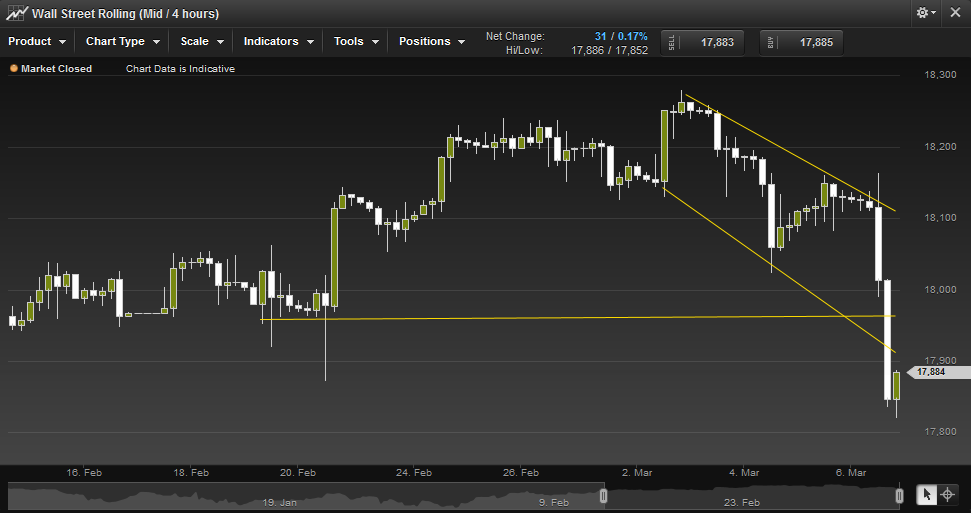This screenshot has width=971, height=513.
Task: Switch to the crosshair cursor tool
Action: coord(947,494)
